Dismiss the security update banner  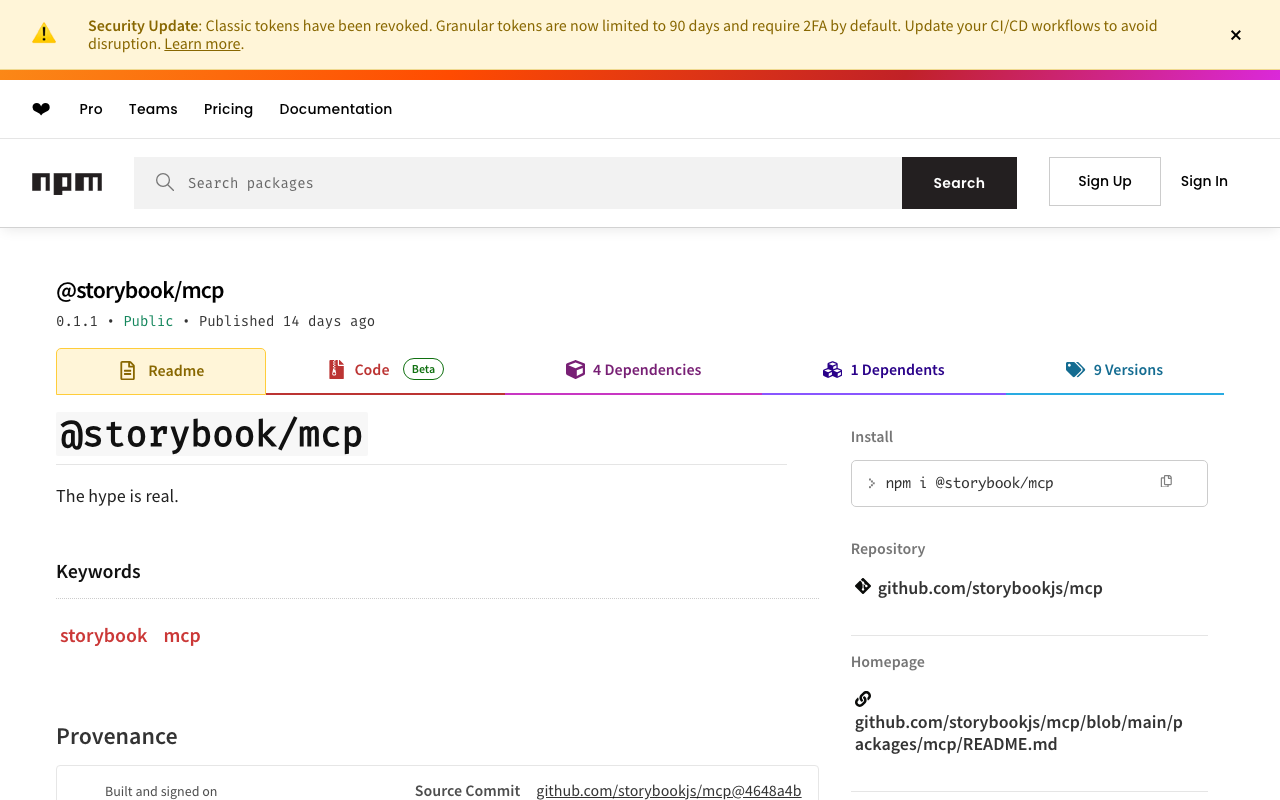pos(1236,35)
